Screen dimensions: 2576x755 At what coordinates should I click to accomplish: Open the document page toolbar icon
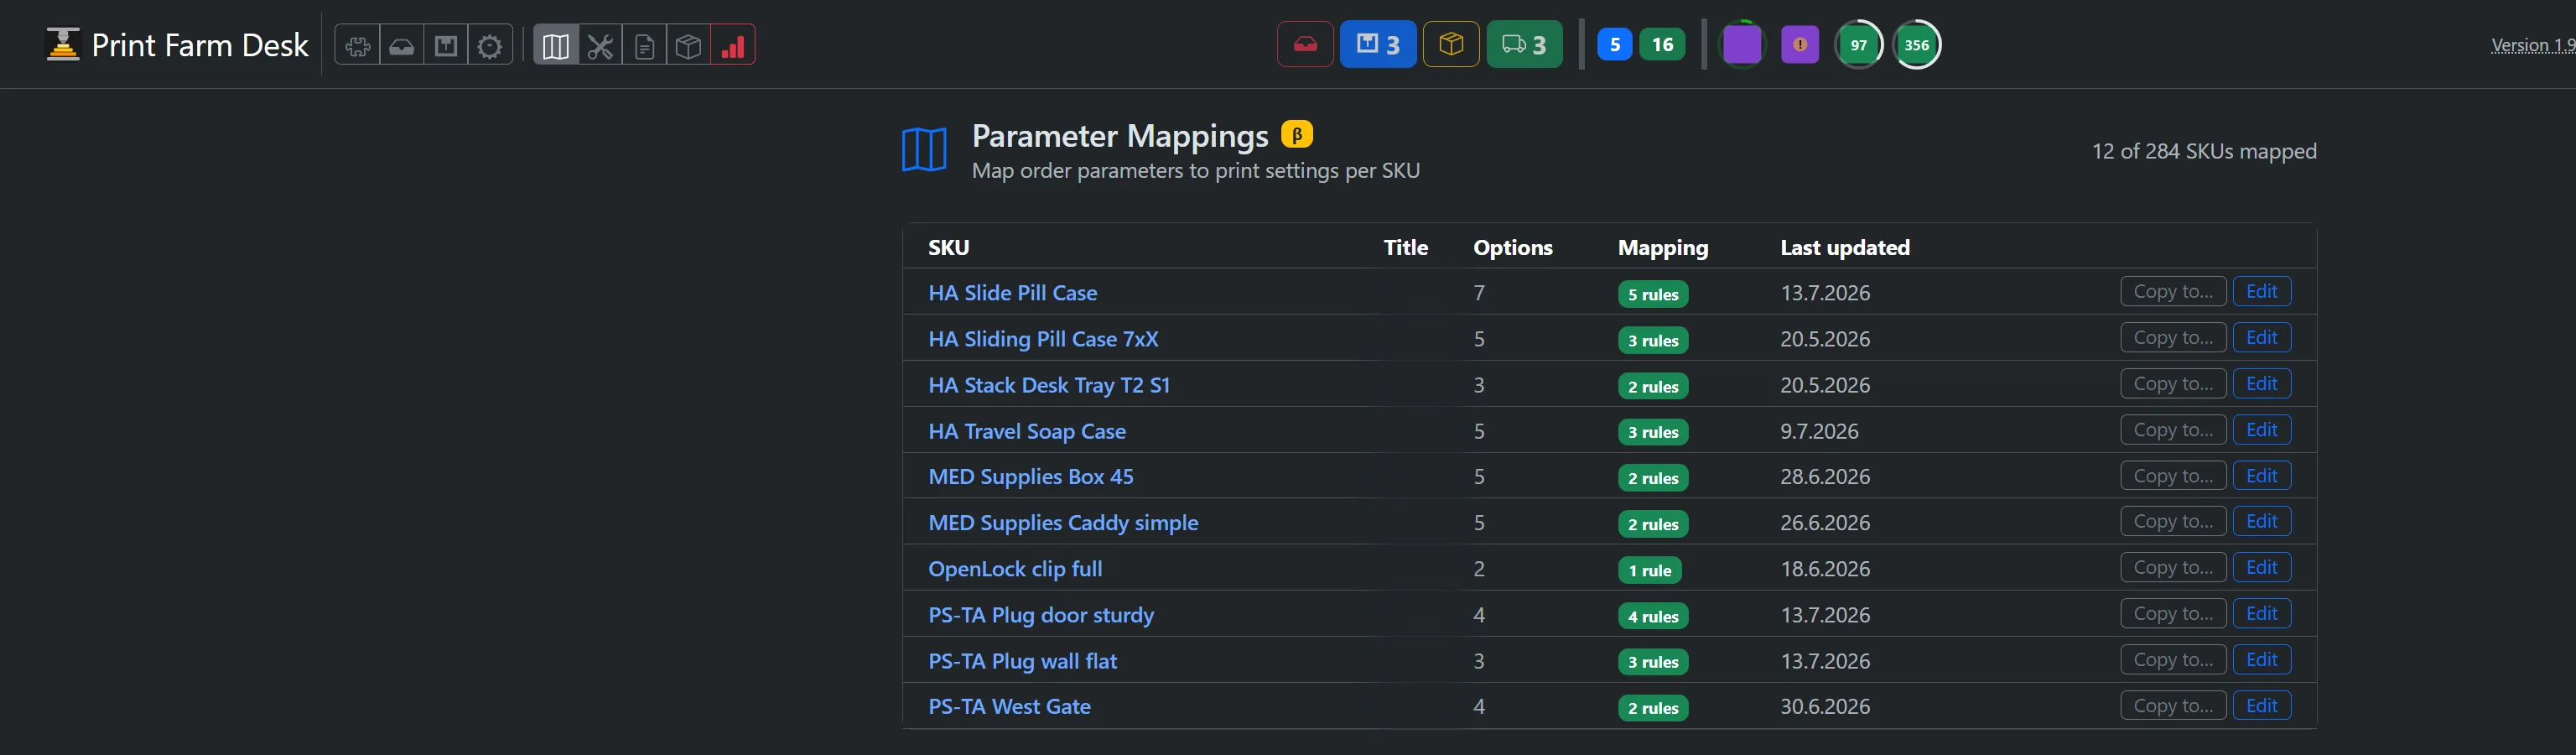[645, 45]
